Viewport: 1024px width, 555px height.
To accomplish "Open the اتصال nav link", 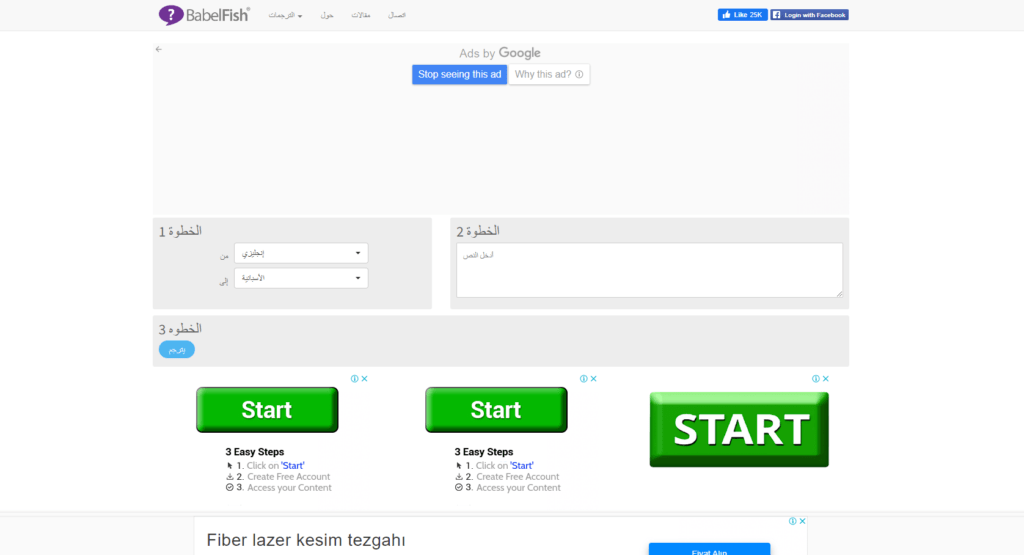I will [x=397, y=16].
